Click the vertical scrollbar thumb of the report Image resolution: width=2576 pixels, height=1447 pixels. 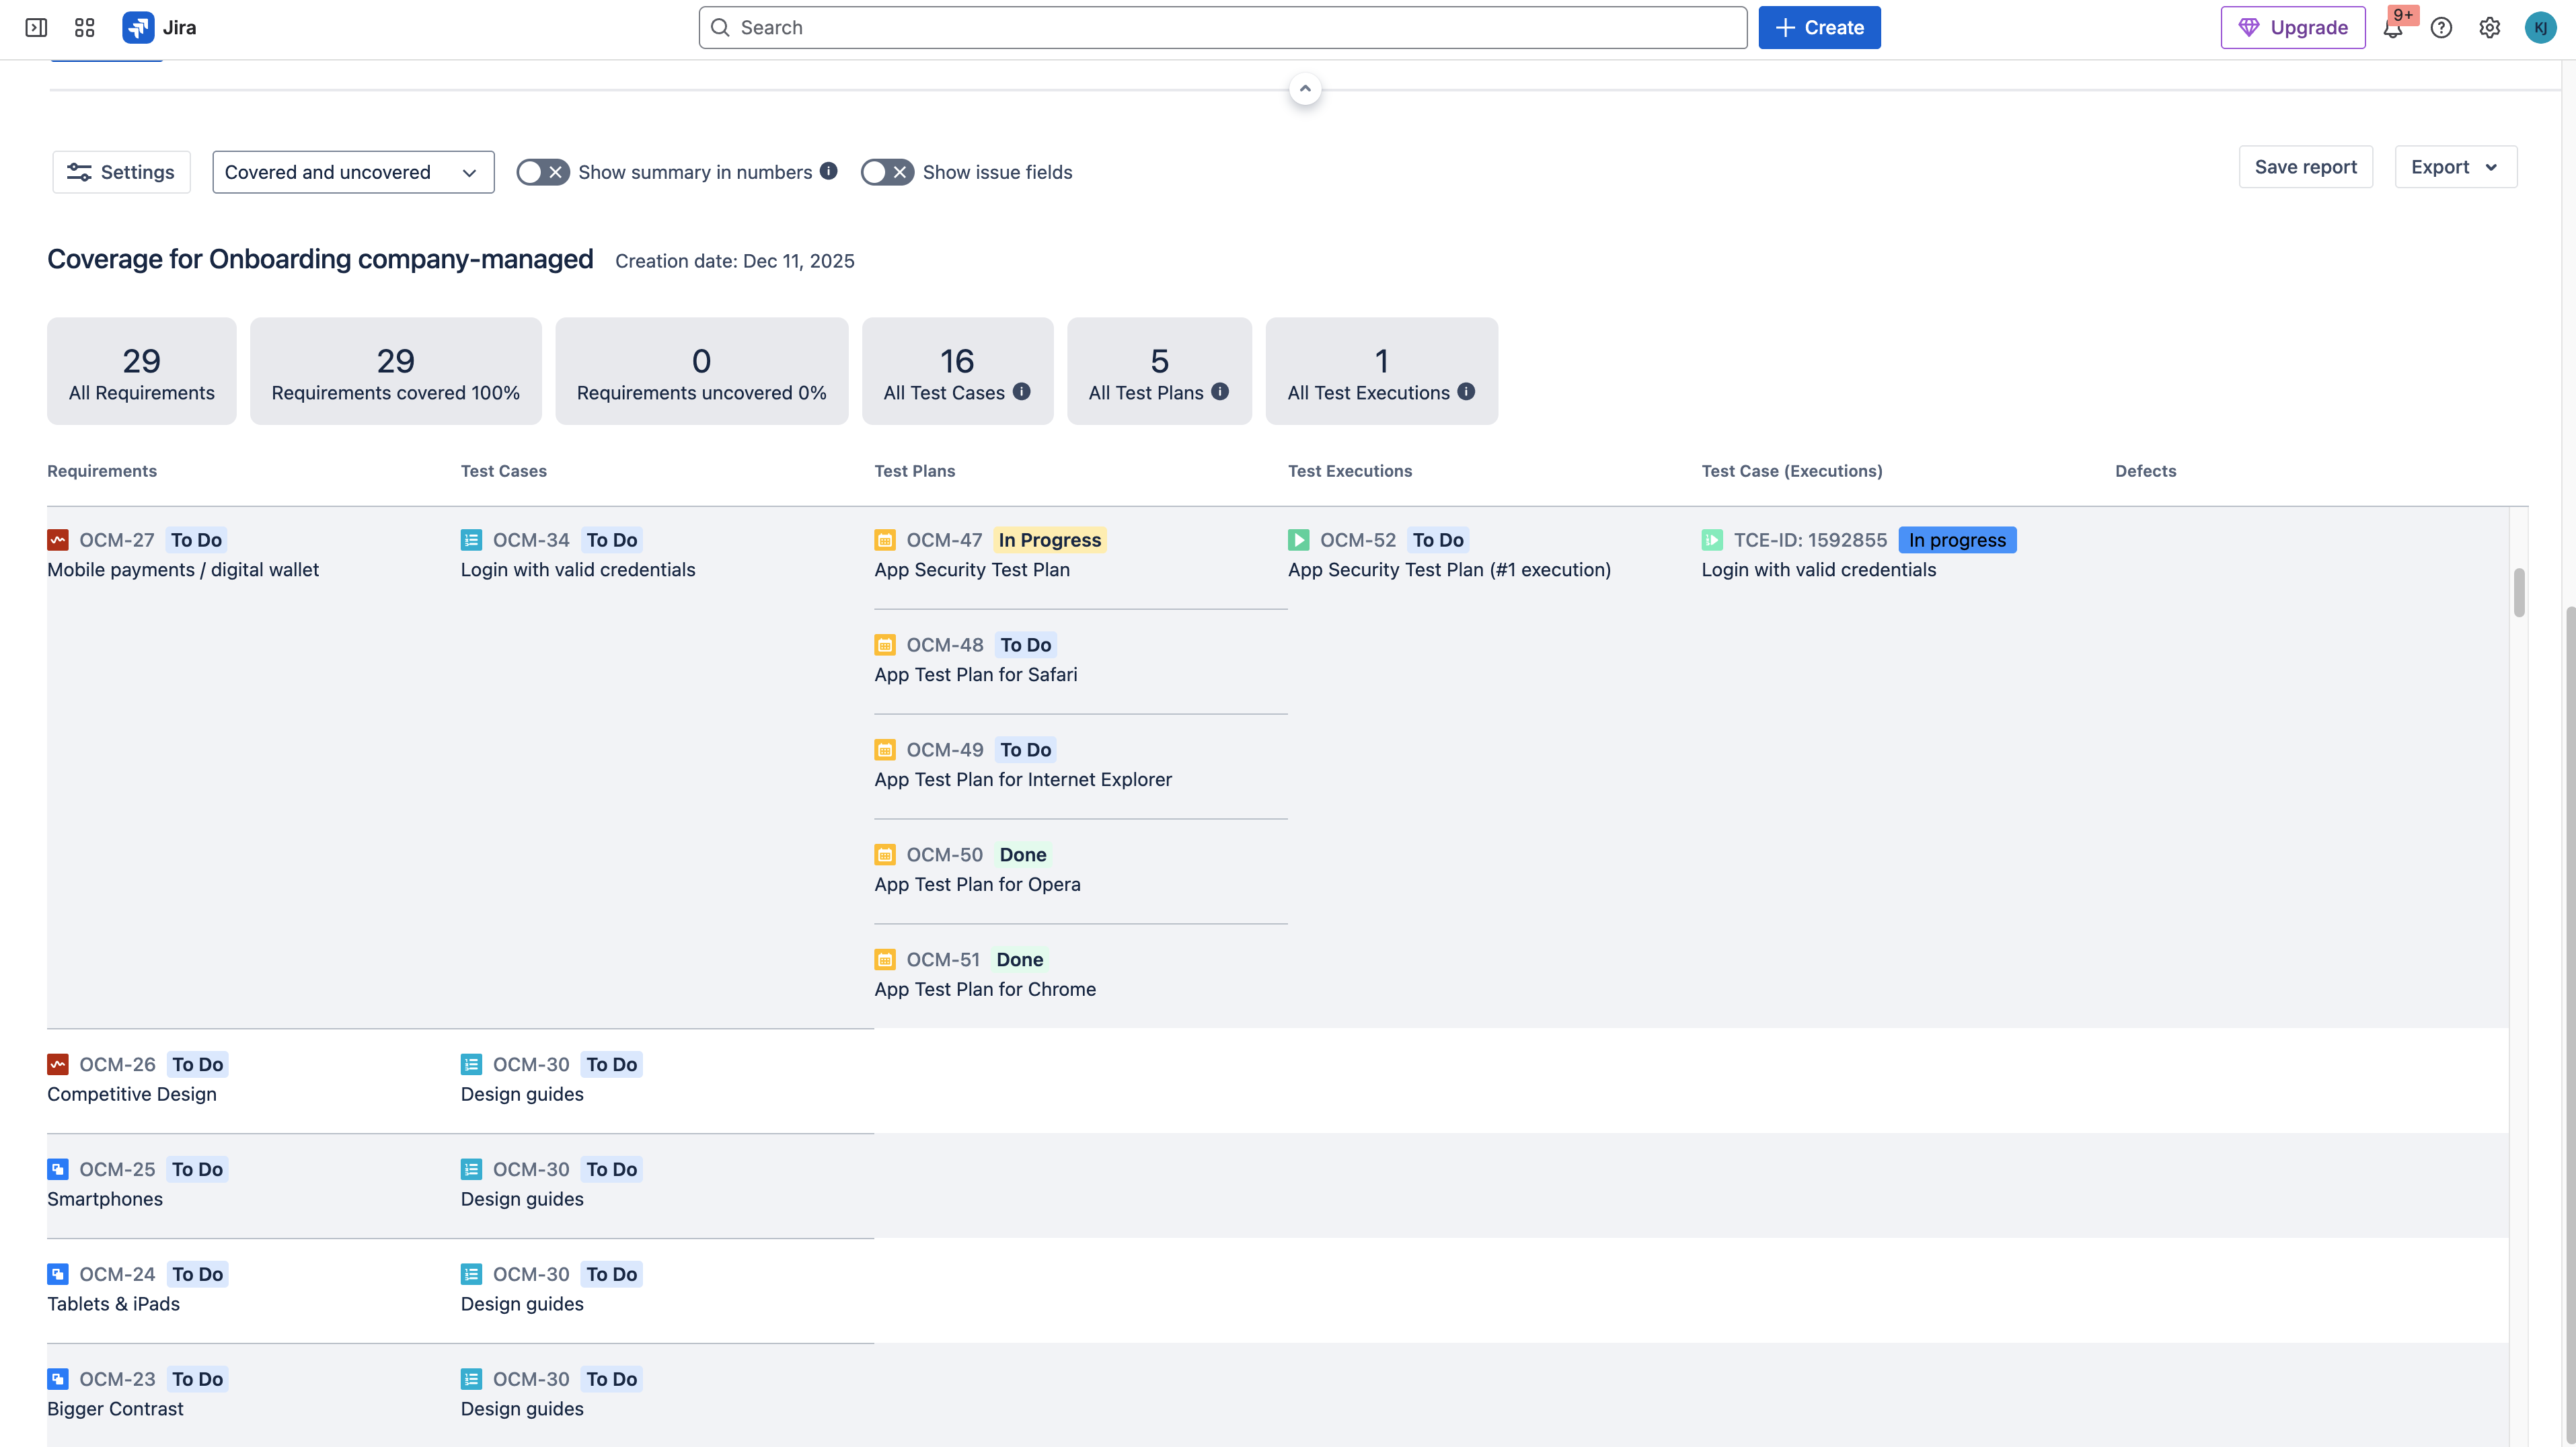2519,593
